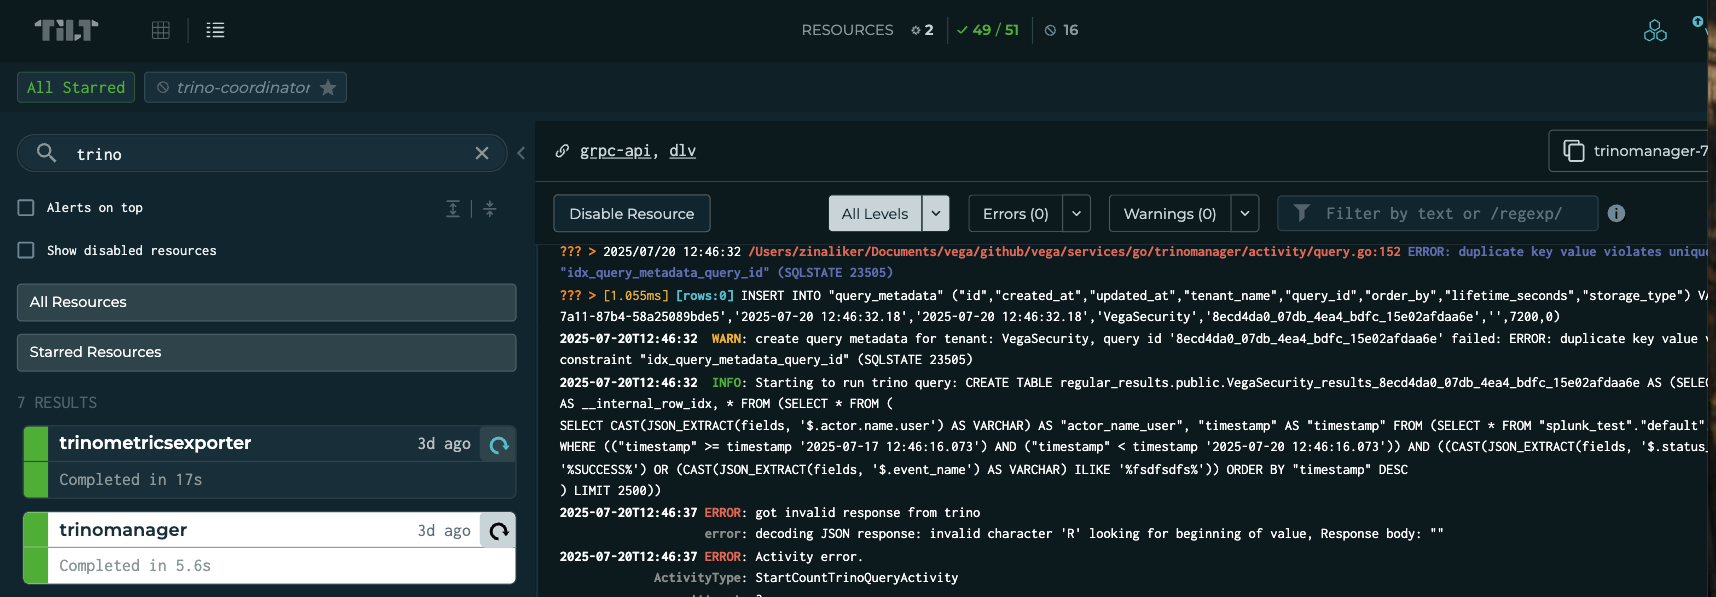Switch to detail list view icon
The height and width of the screenshot is (597, 1716).
pos(215,30)
